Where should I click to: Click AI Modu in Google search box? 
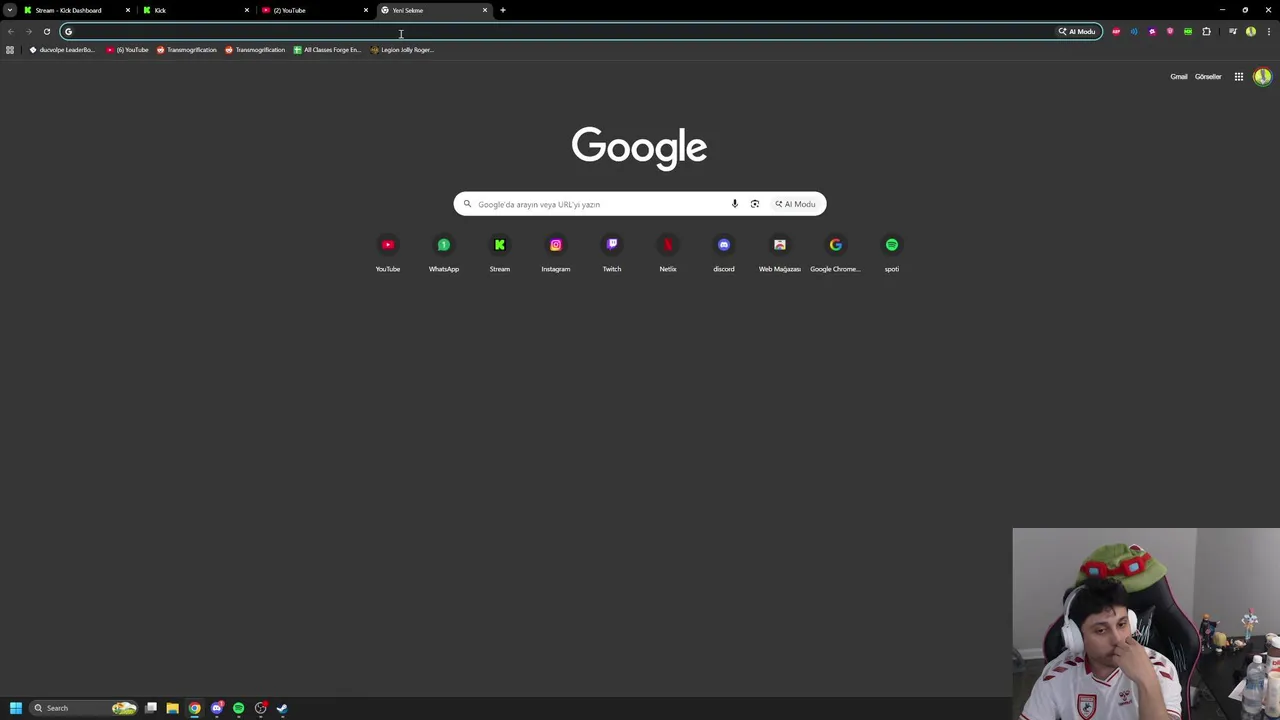[795, 204]
